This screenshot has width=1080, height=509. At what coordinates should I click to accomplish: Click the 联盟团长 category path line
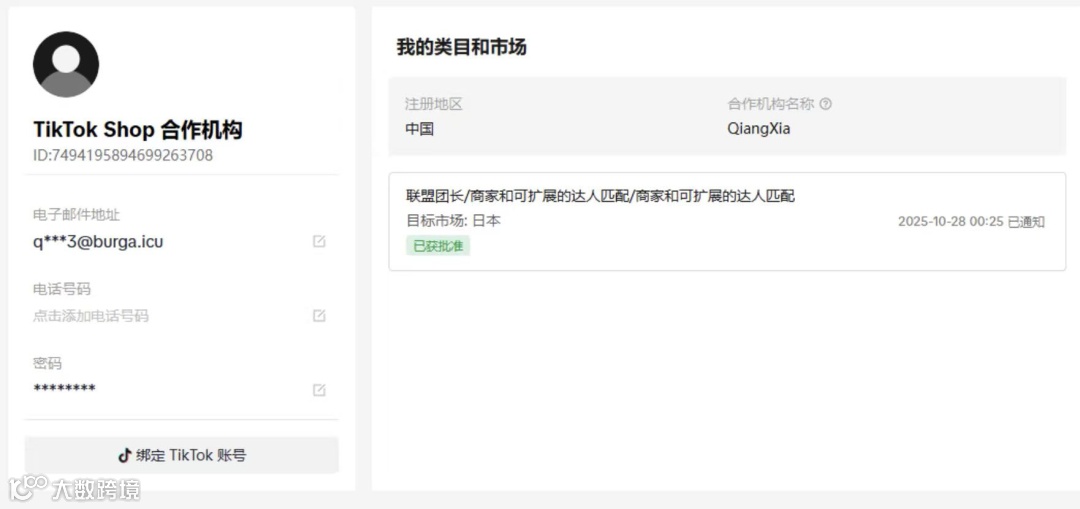pos(601,196)
